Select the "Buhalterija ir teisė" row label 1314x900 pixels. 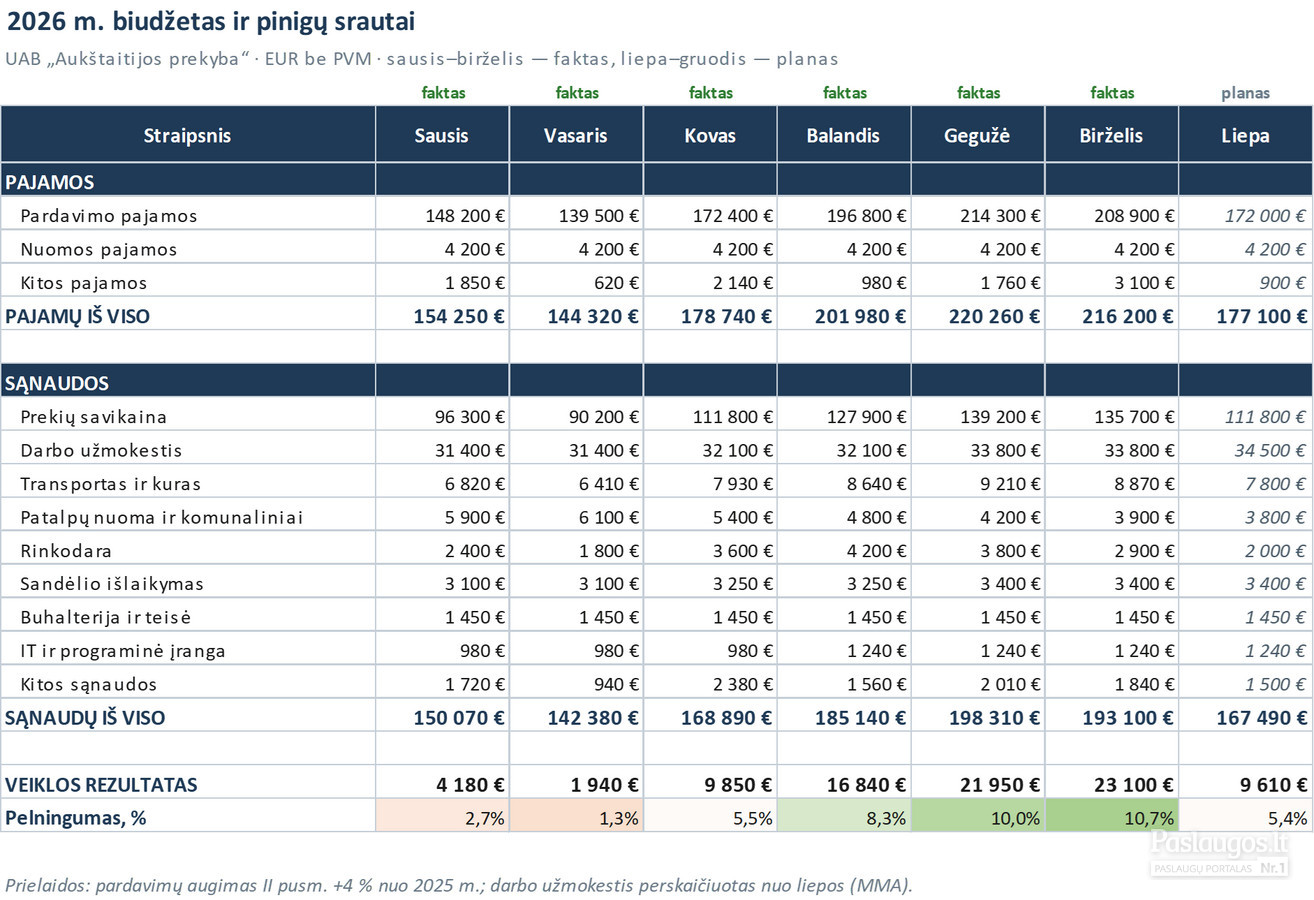point(106,617)
